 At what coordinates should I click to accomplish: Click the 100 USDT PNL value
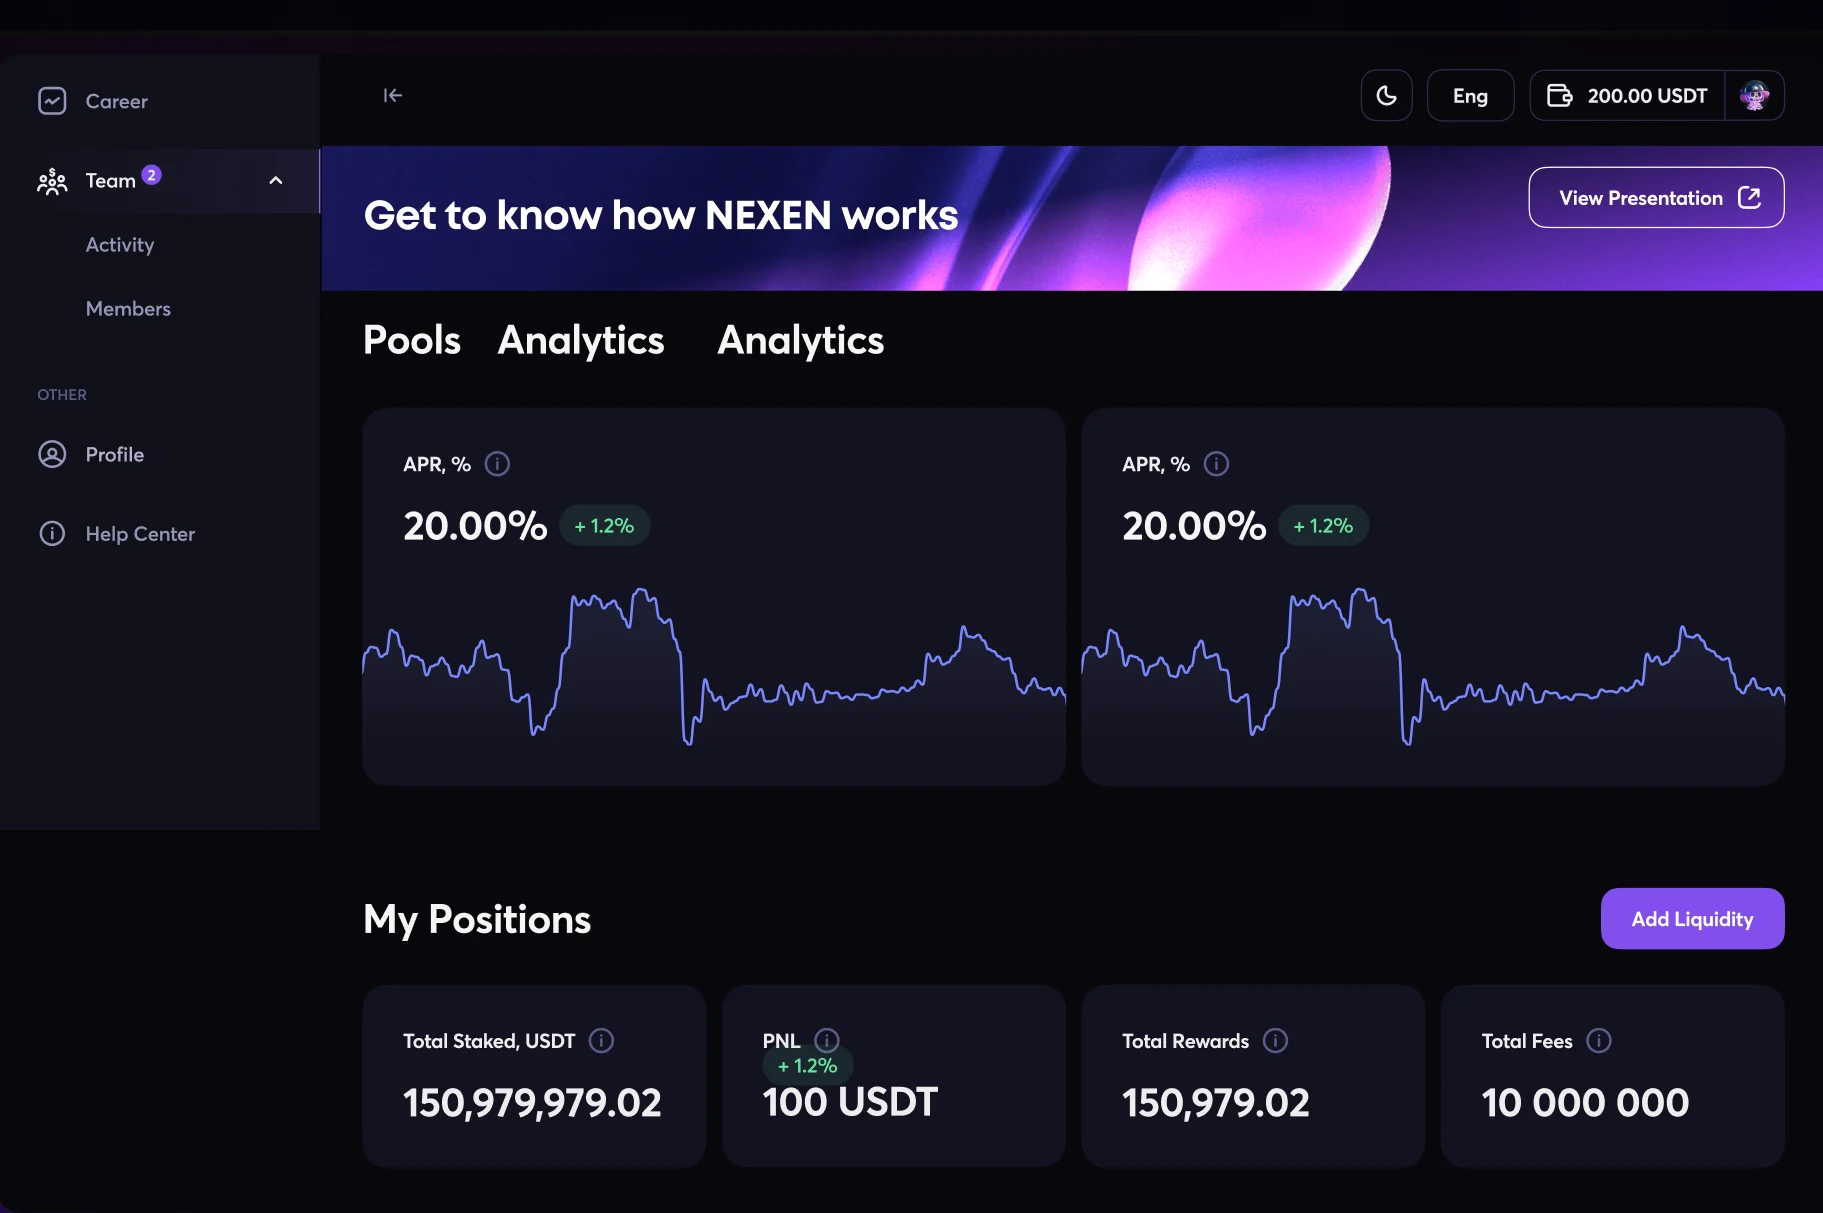click(850, 1102)
